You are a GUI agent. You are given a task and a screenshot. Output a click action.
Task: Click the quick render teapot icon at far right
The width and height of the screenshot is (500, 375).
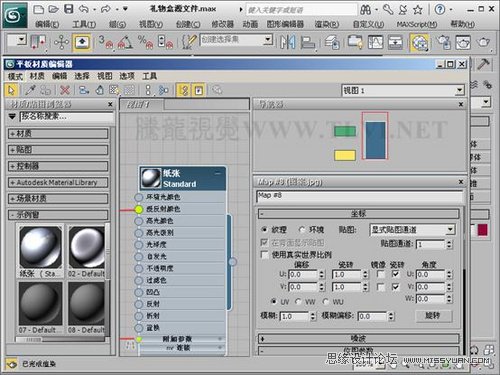[x=483, y=42]
